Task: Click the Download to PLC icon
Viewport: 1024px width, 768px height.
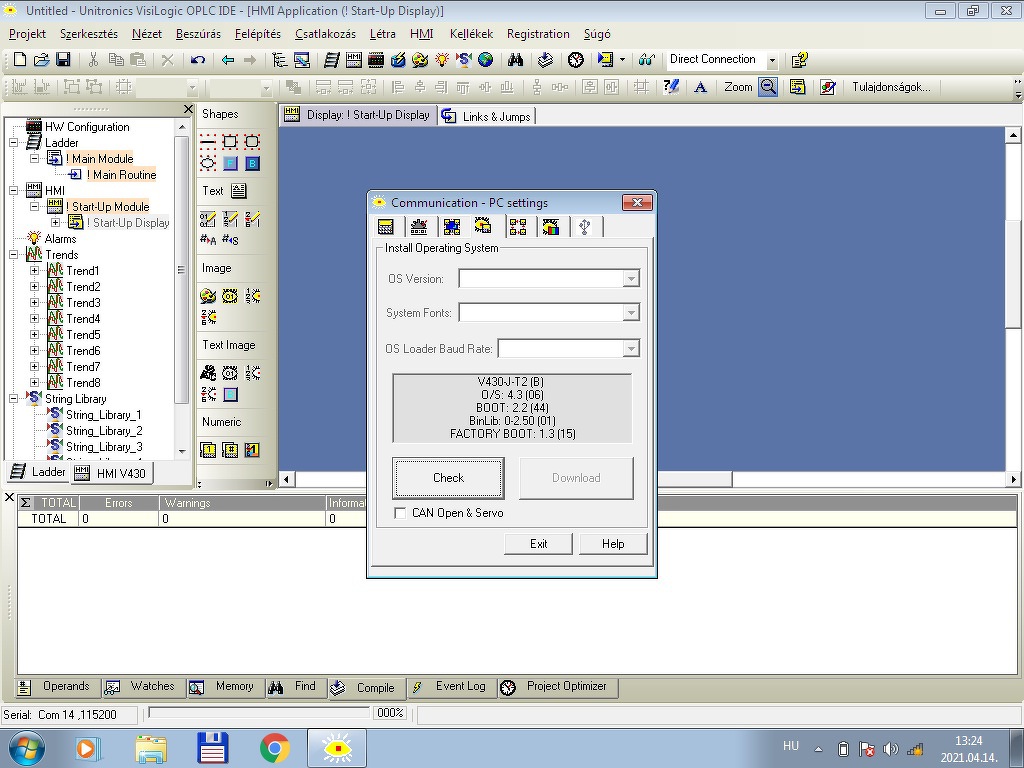Action: (605, 60)
